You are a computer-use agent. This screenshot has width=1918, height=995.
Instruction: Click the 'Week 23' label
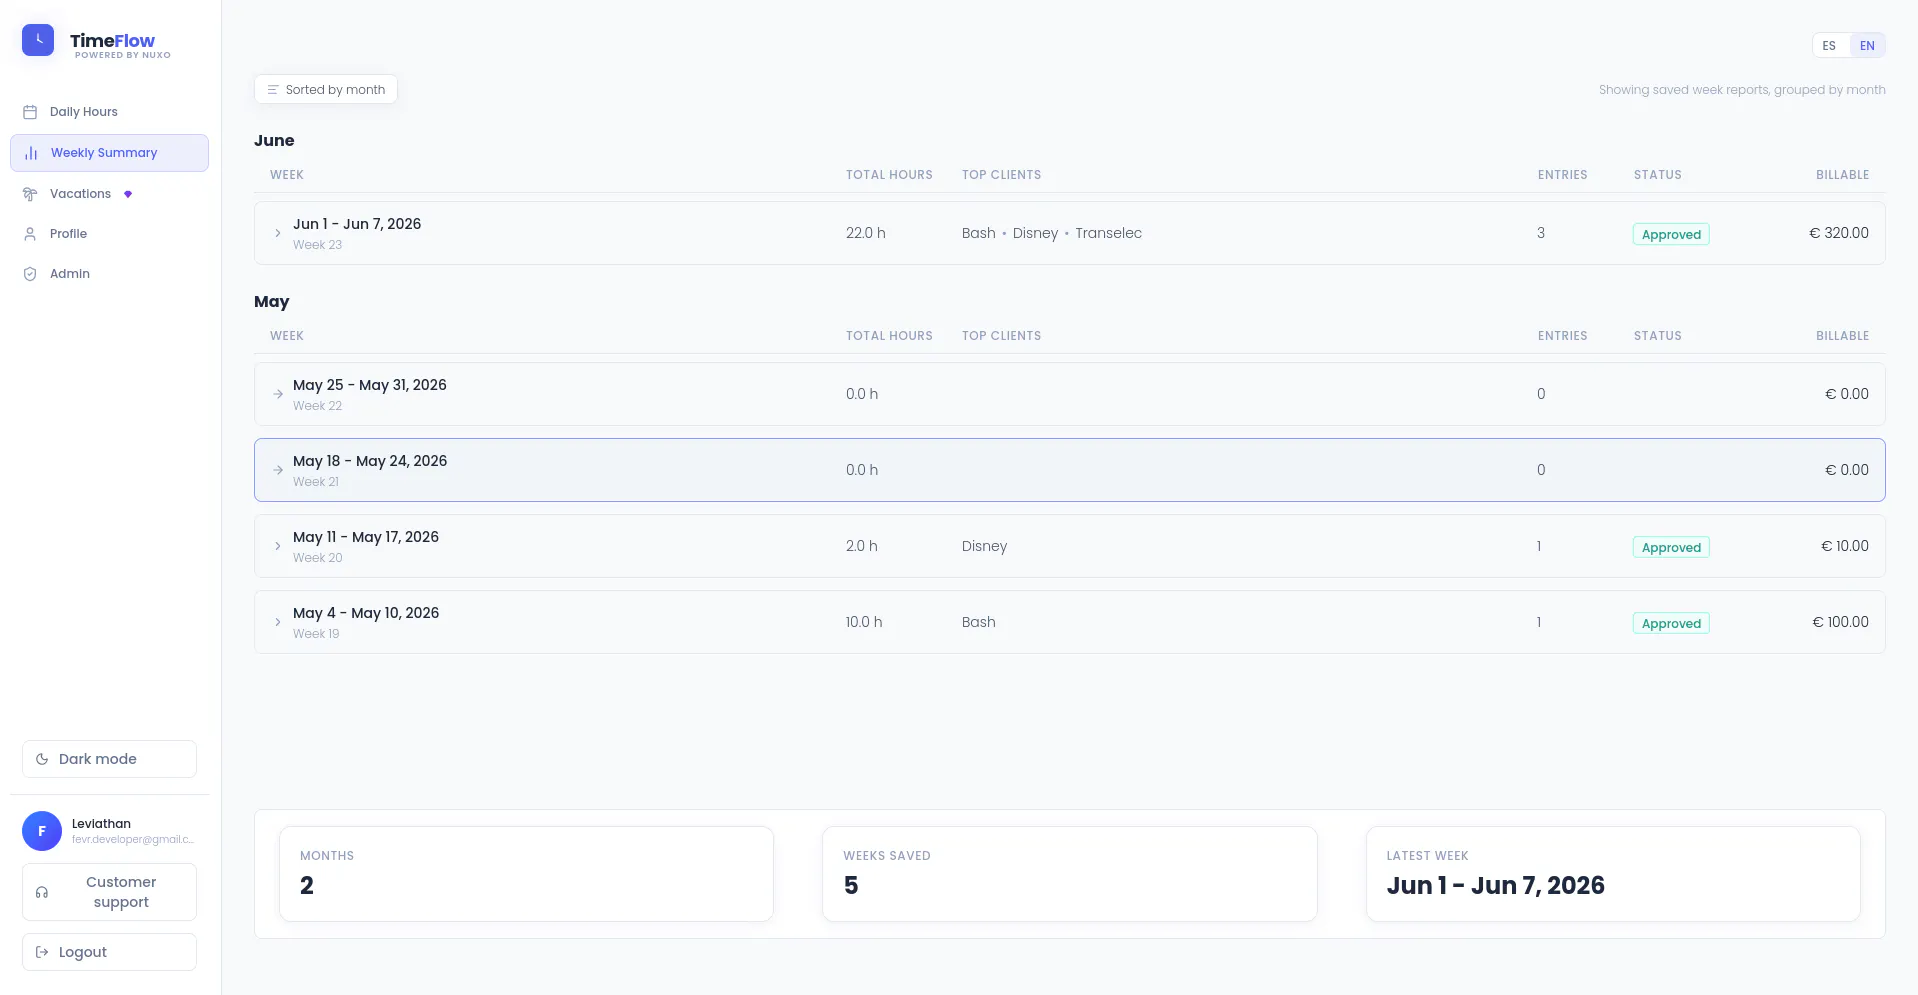317,245
